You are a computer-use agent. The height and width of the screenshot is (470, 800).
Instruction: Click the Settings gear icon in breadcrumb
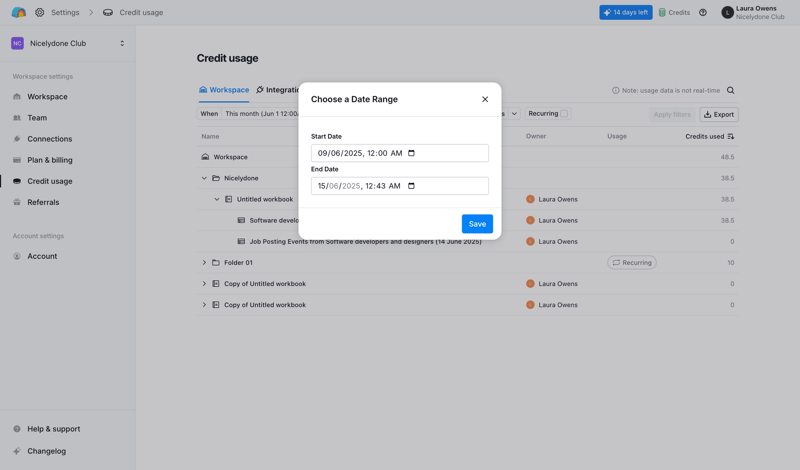pos(39,12)
